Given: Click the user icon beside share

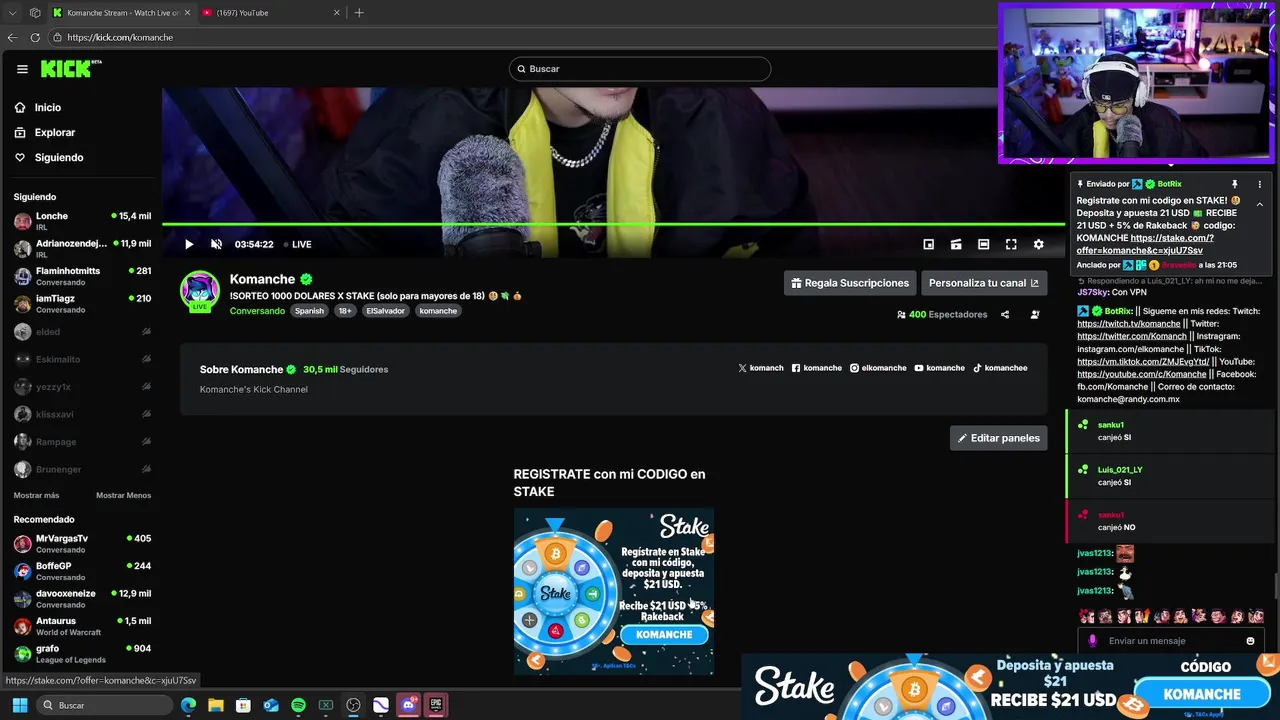Looking at the screenshot, I should click(1035, 314).
